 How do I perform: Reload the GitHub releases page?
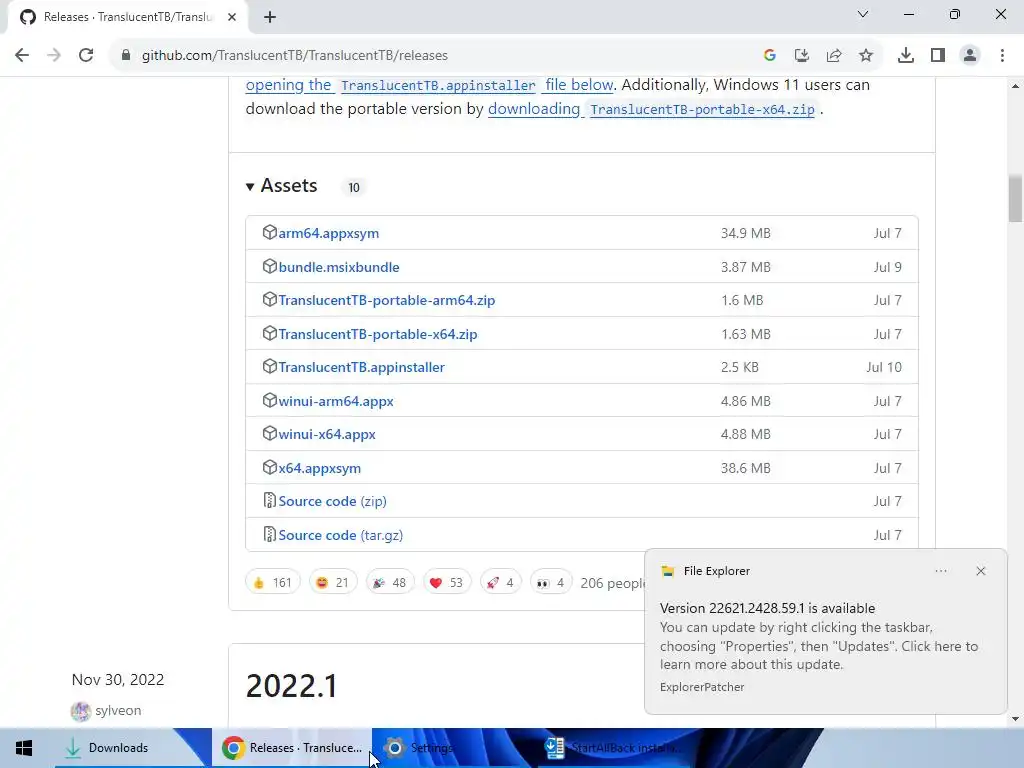86,56
